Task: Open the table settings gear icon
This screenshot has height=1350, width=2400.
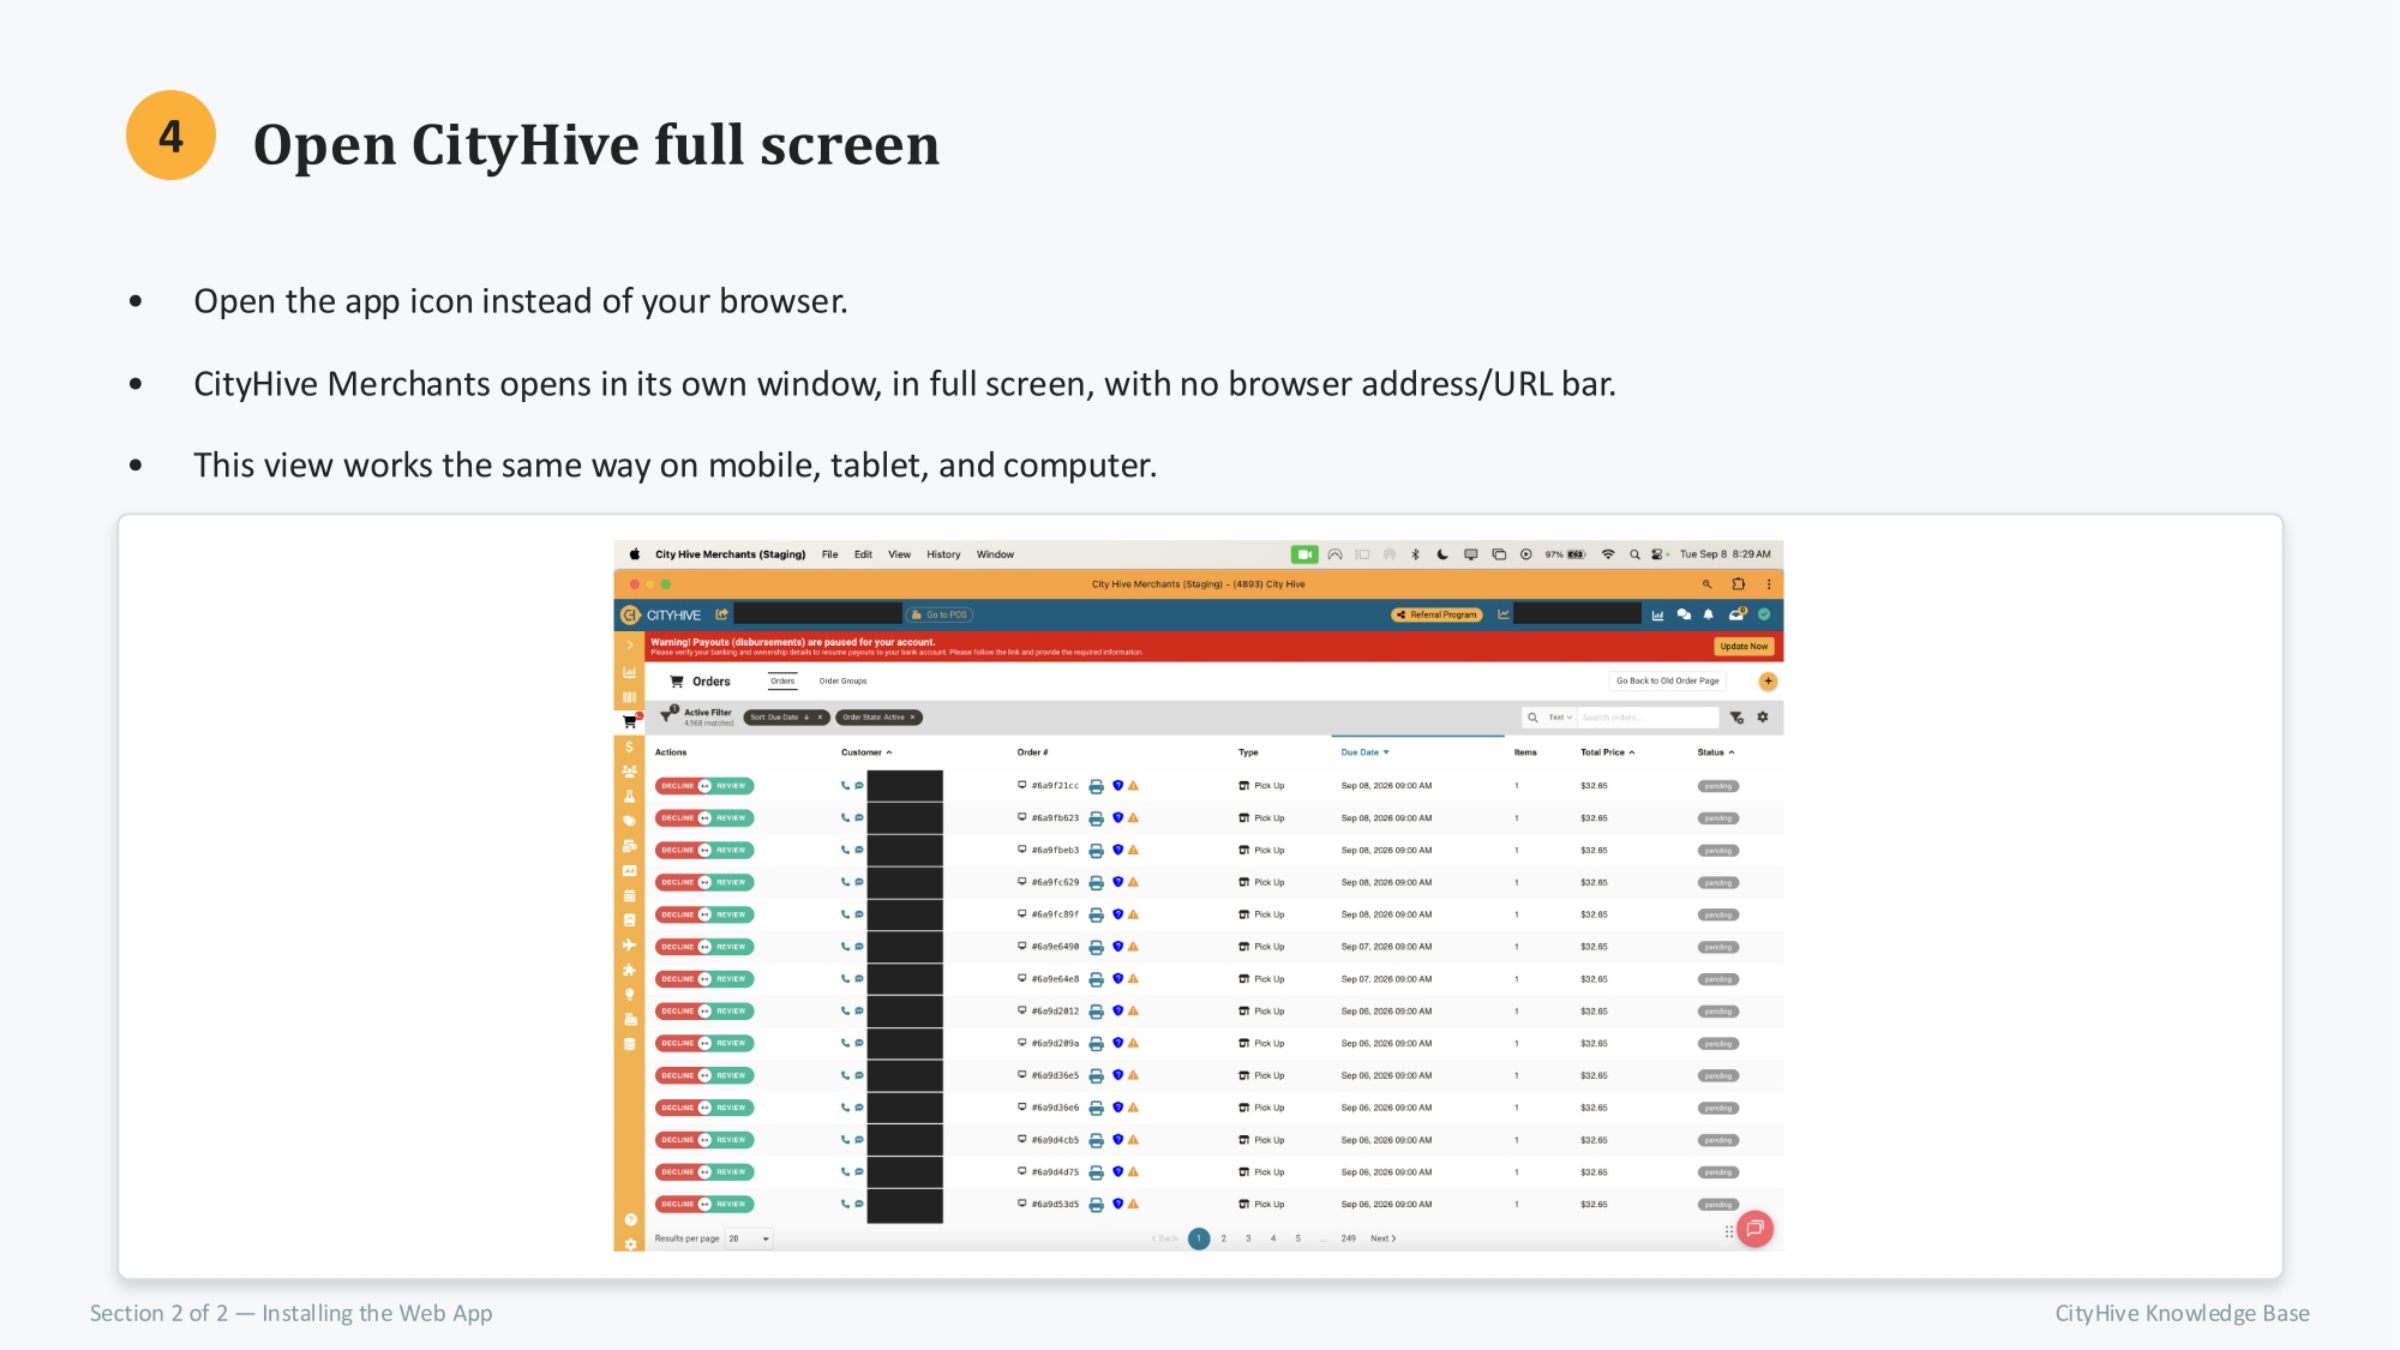Action: coord(1763,717)
